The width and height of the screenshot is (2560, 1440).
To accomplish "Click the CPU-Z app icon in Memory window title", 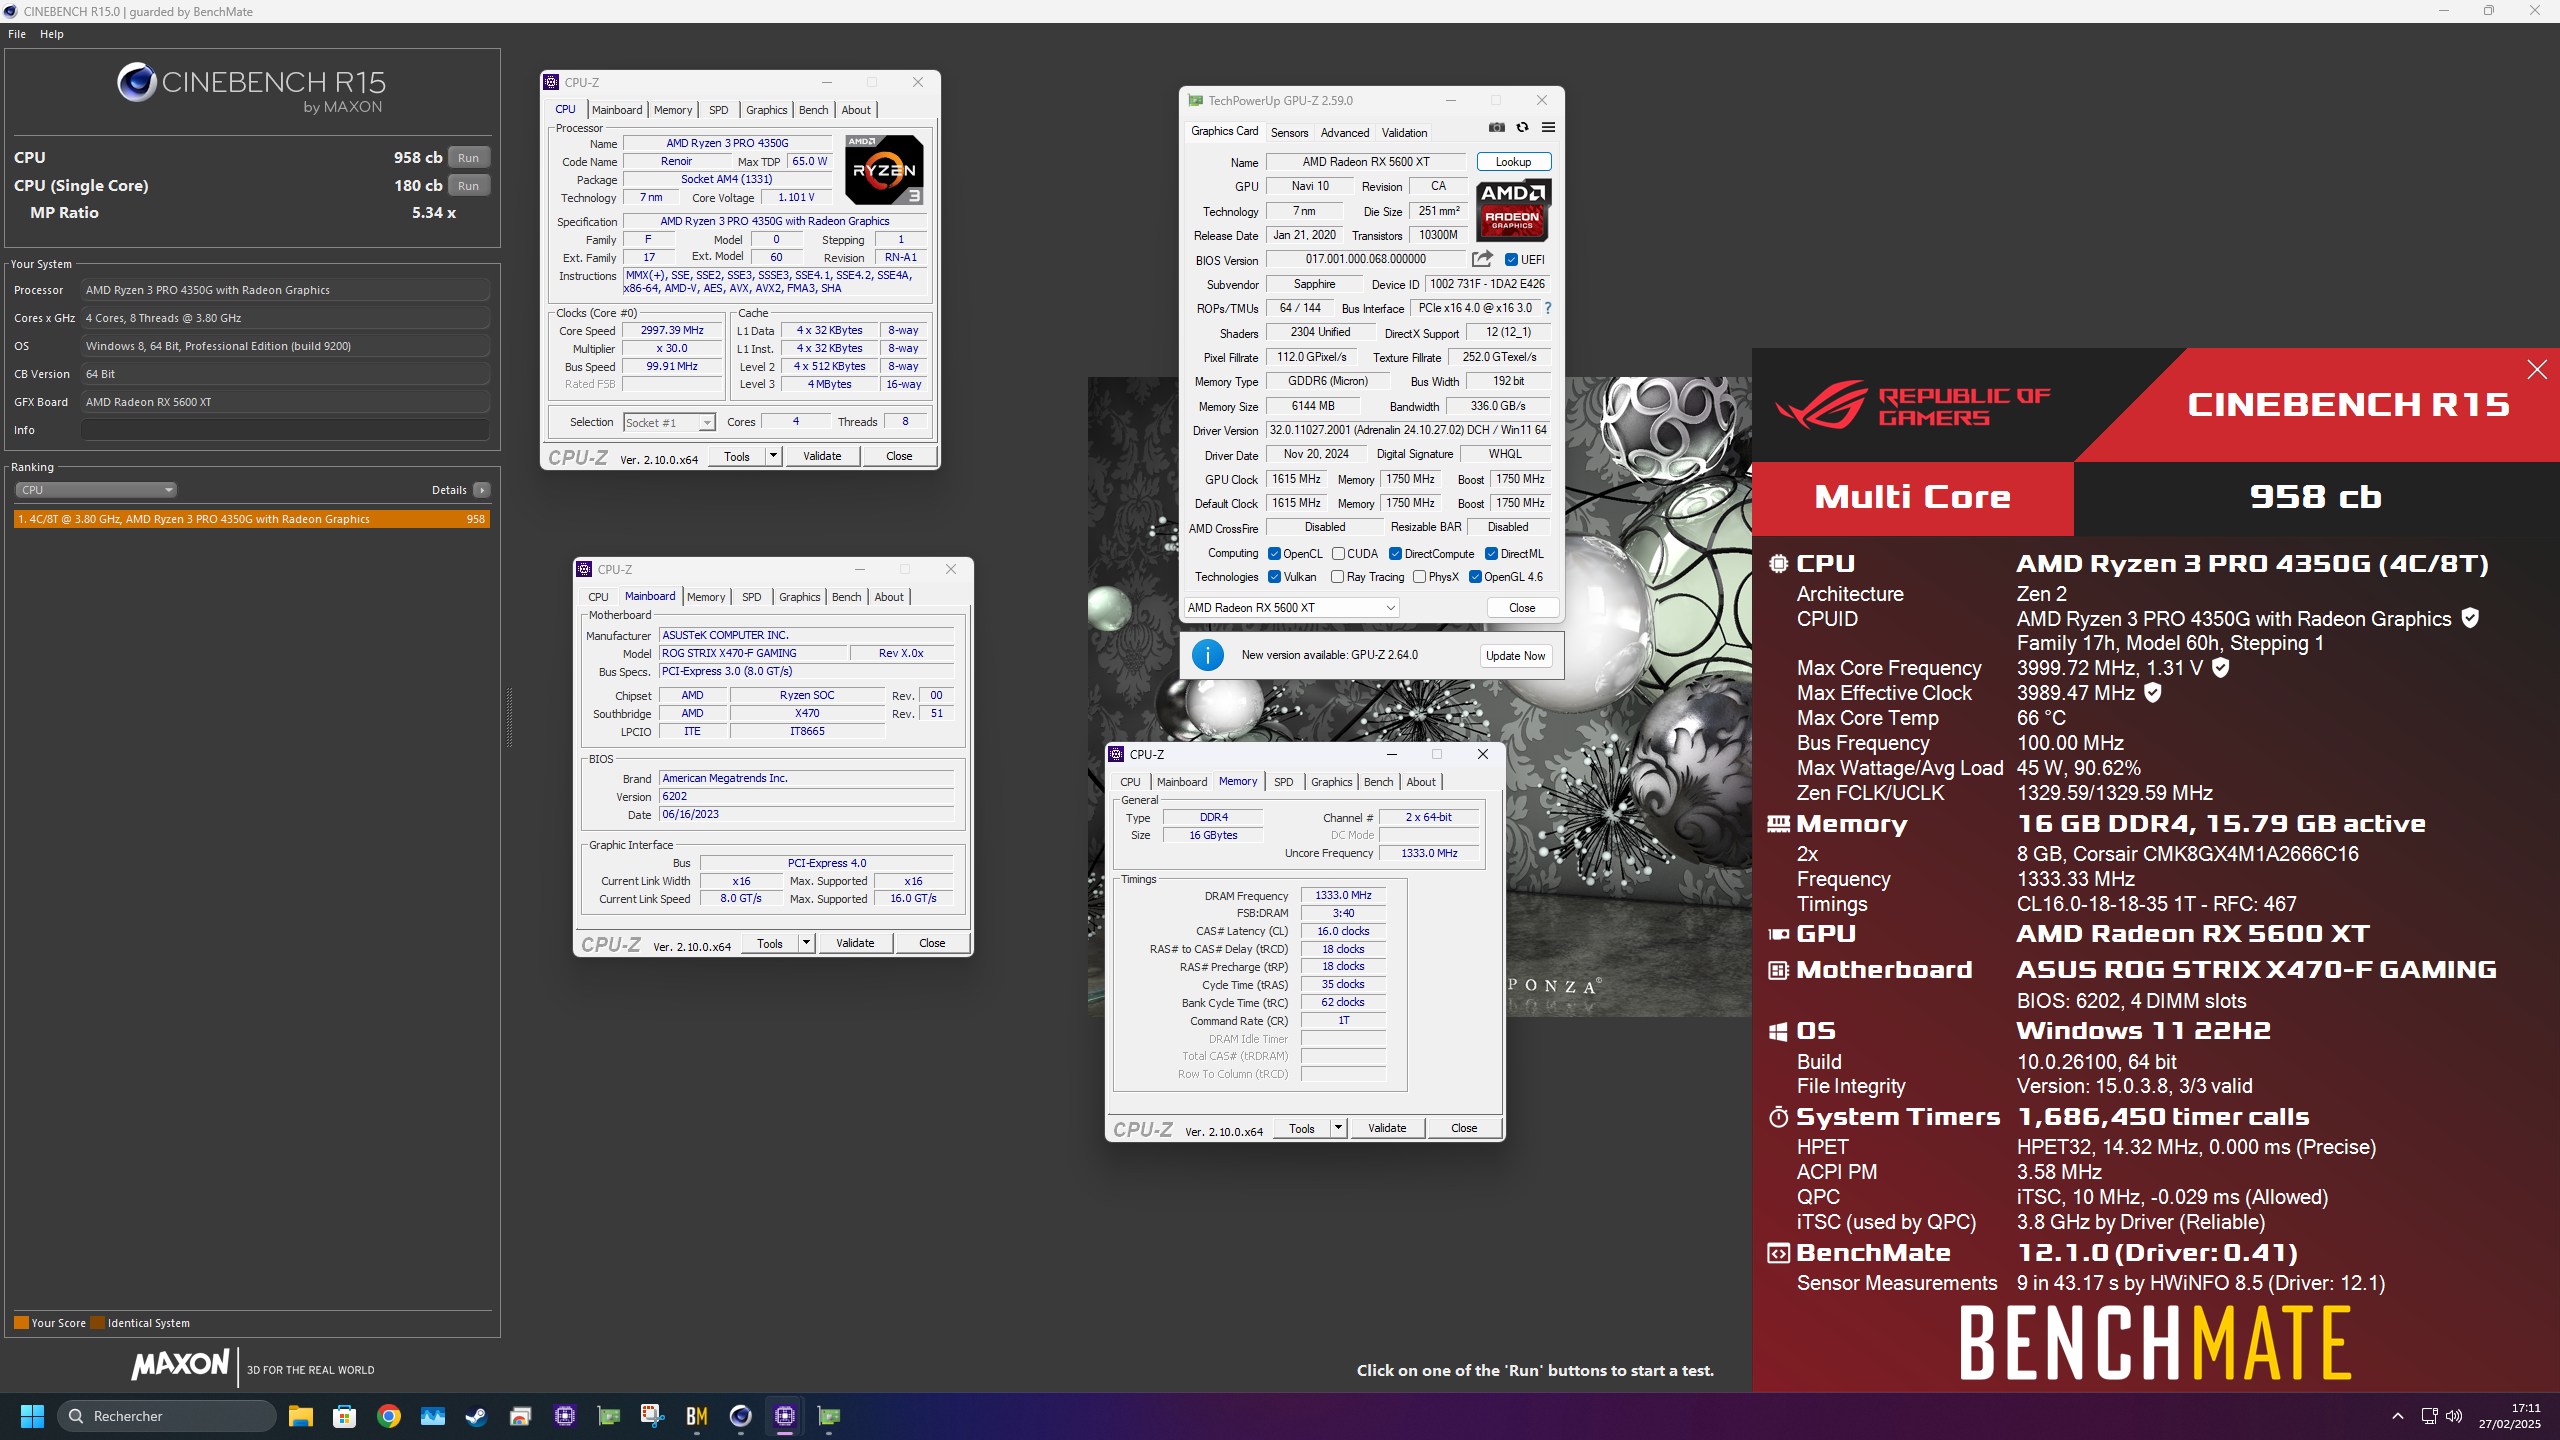I will pyautogui.click(x=1117, y=754).
